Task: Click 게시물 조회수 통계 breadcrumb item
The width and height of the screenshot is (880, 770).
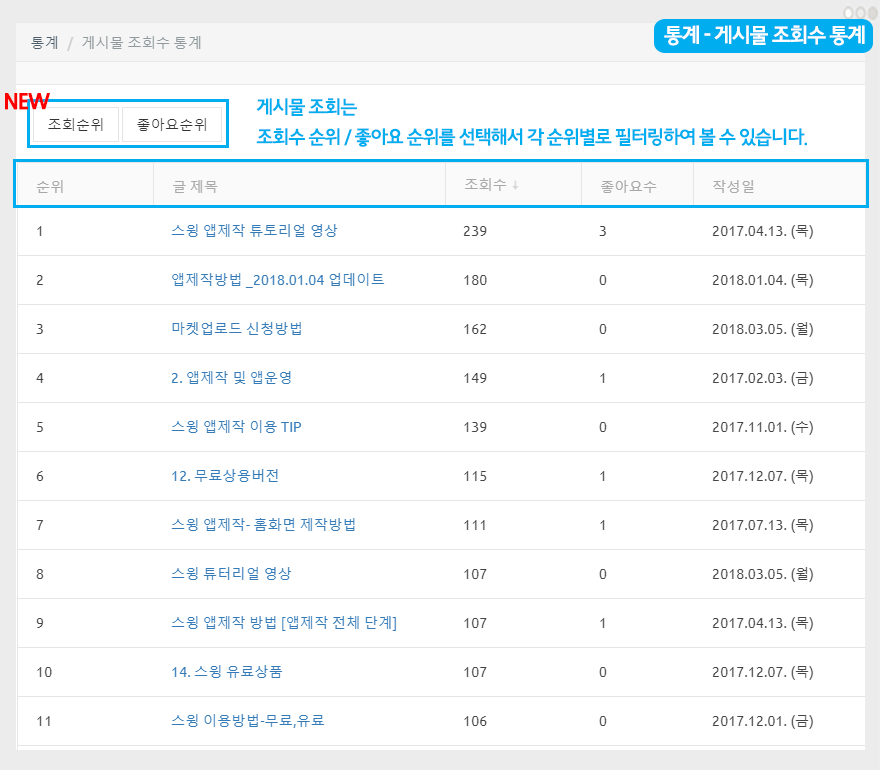Action: [141, 43]
